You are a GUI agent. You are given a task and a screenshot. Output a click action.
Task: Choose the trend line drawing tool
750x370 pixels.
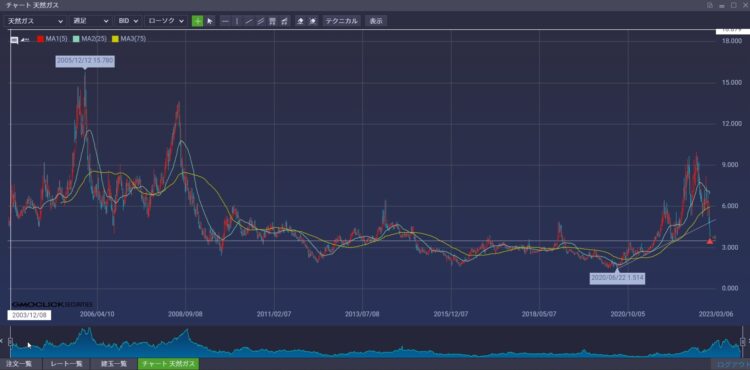tap(249, 21)
